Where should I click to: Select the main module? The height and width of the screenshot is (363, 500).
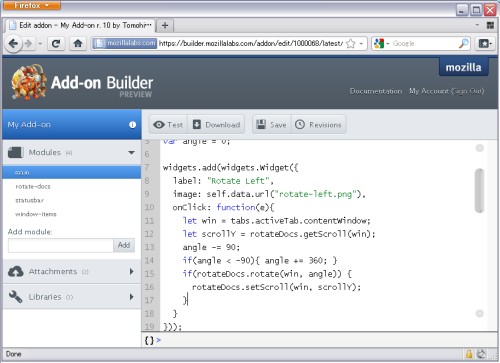click(x=71, y=172)
